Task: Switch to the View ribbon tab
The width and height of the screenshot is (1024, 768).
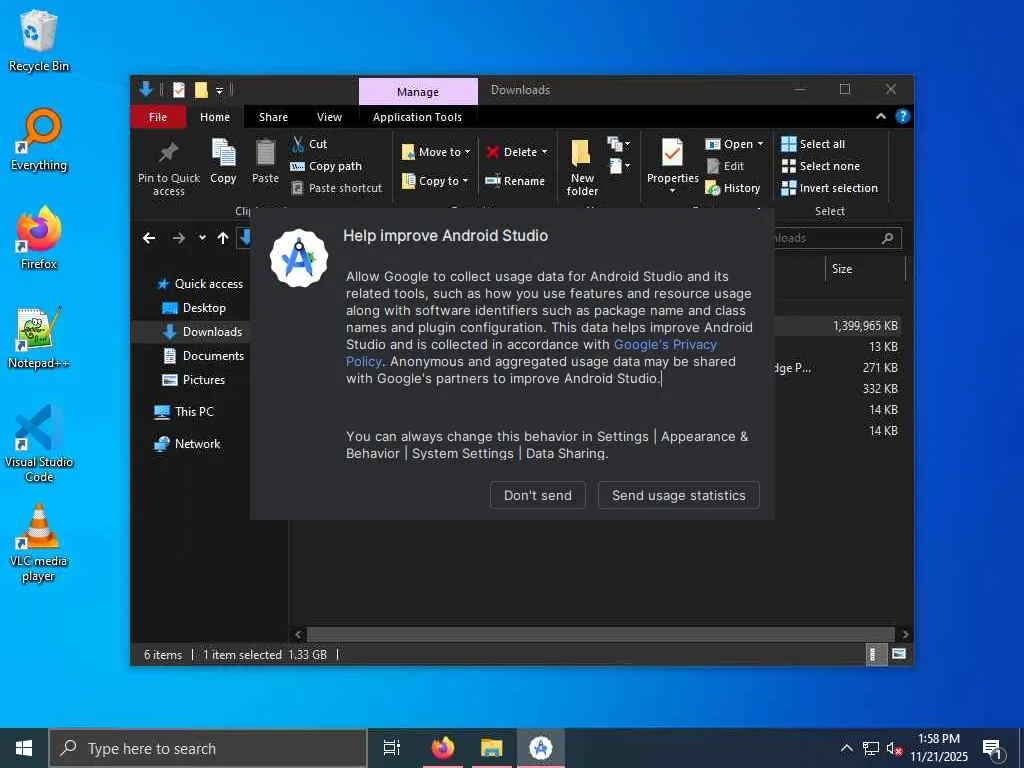Action: click(x=329, y=117)
